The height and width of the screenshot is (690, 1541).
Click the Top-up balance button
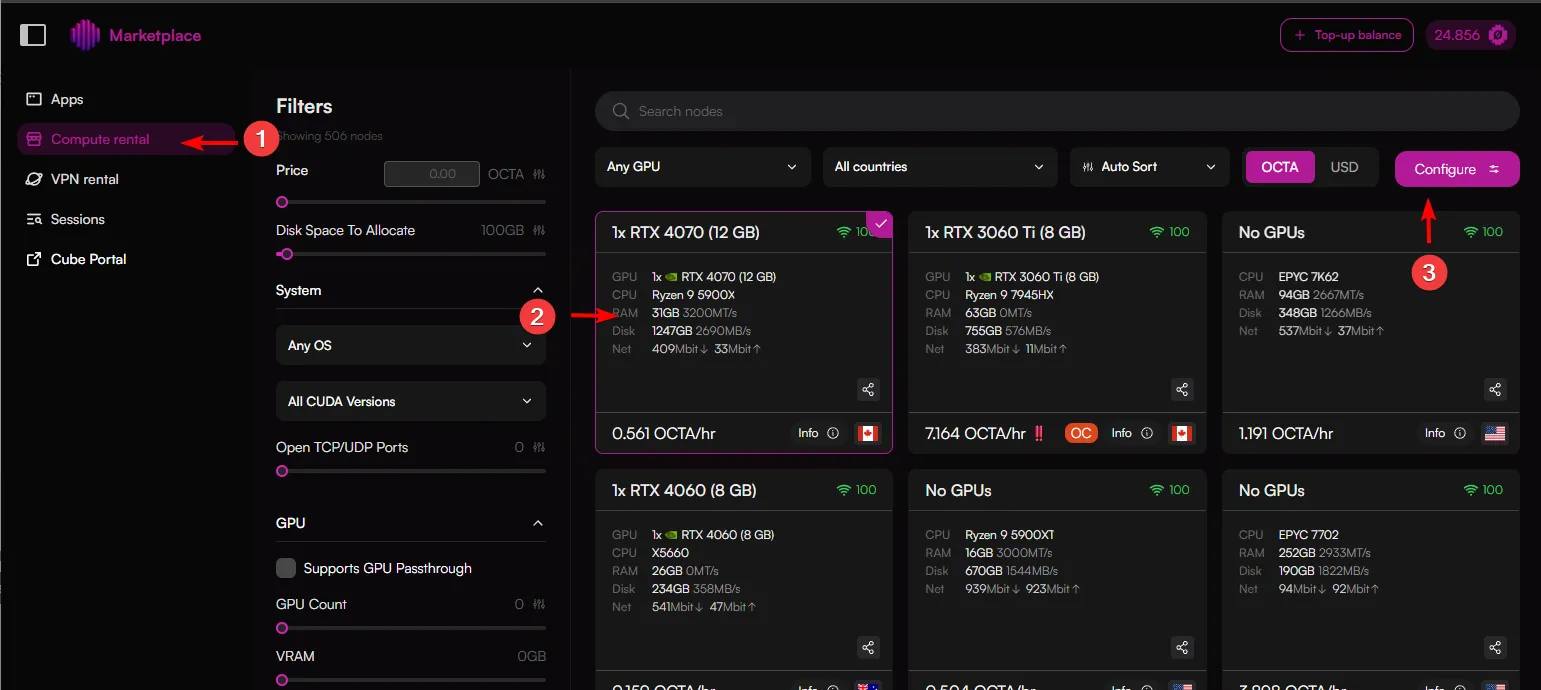[x=1347, y=35]
